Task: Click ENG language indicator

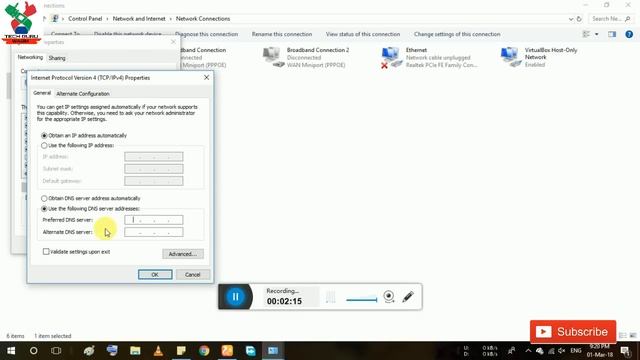Action: coord(576,351)
